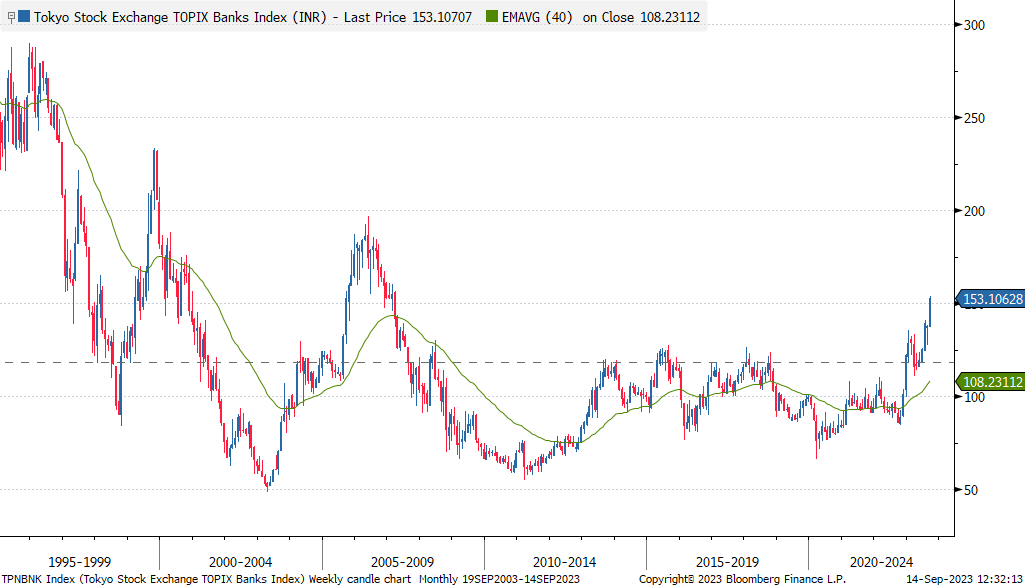
Task: Click the legend pin icon at top left
Action: (x=10, y=17)
